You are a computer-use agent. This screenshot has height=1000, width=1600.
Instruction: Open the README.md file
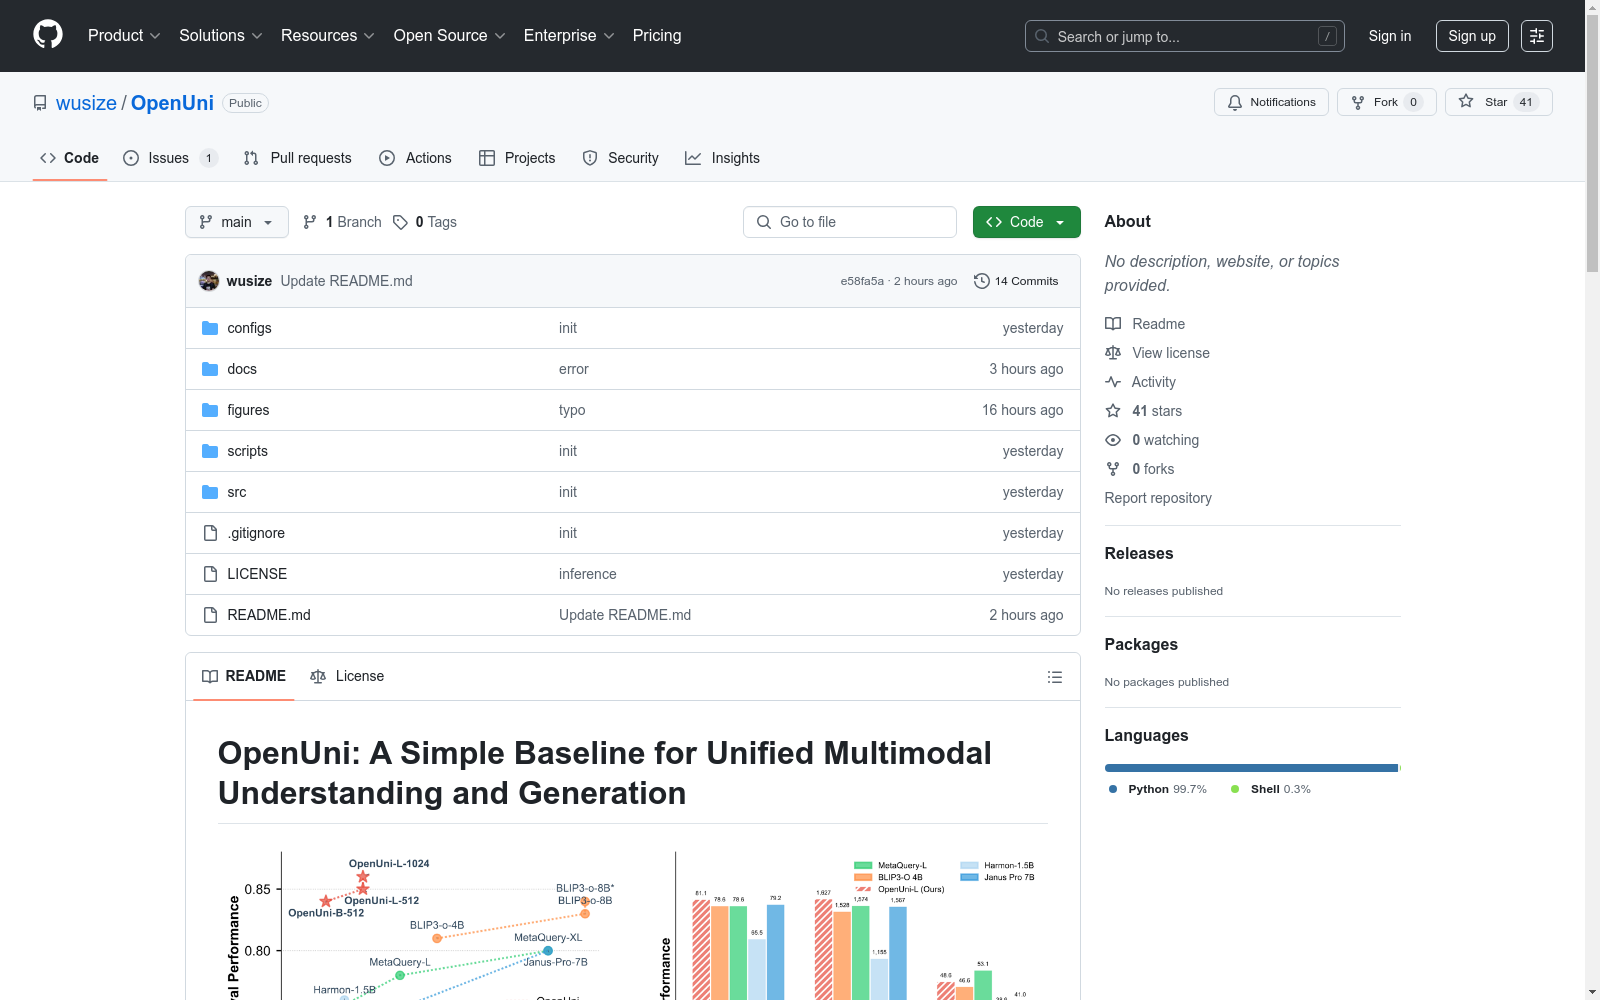pyautogui.click(x=269, y=615)
